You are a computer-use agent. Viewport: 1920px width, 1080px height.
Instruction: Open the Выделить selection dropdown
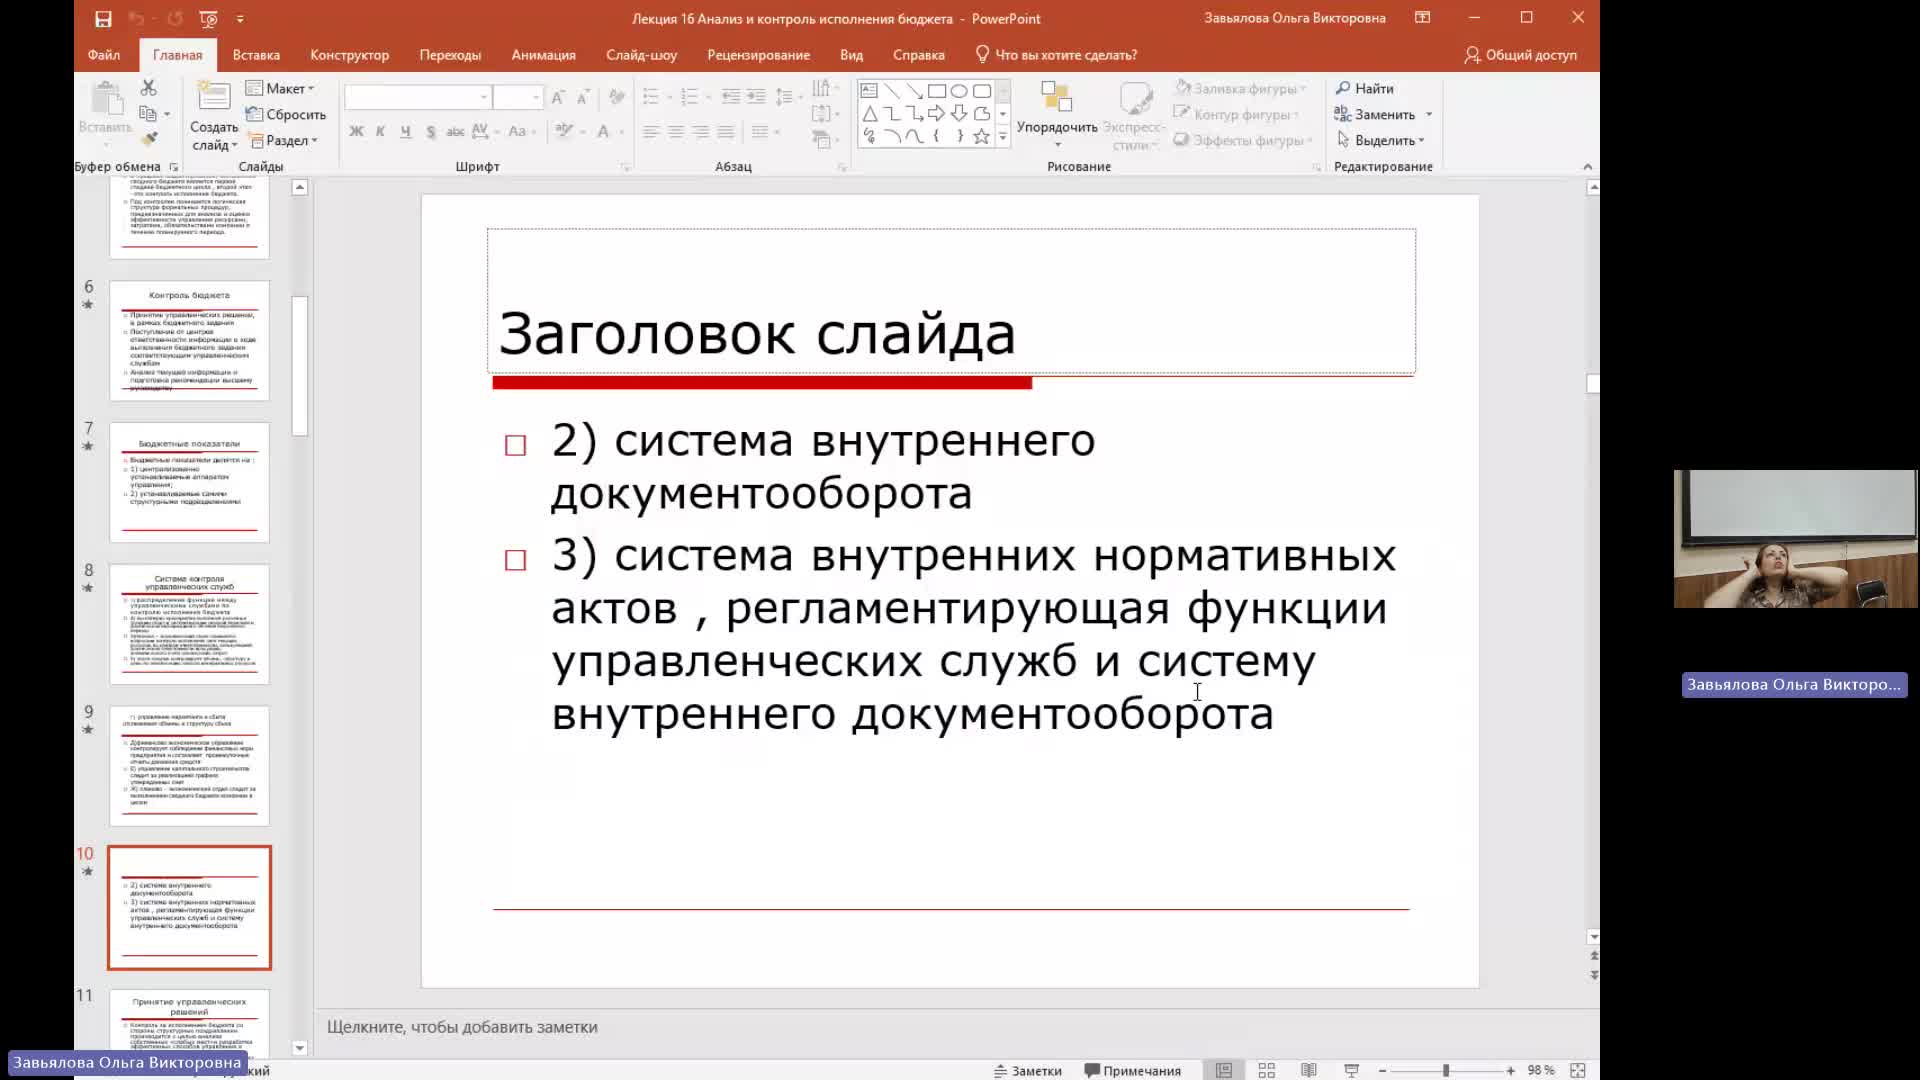coord(1381,140)
